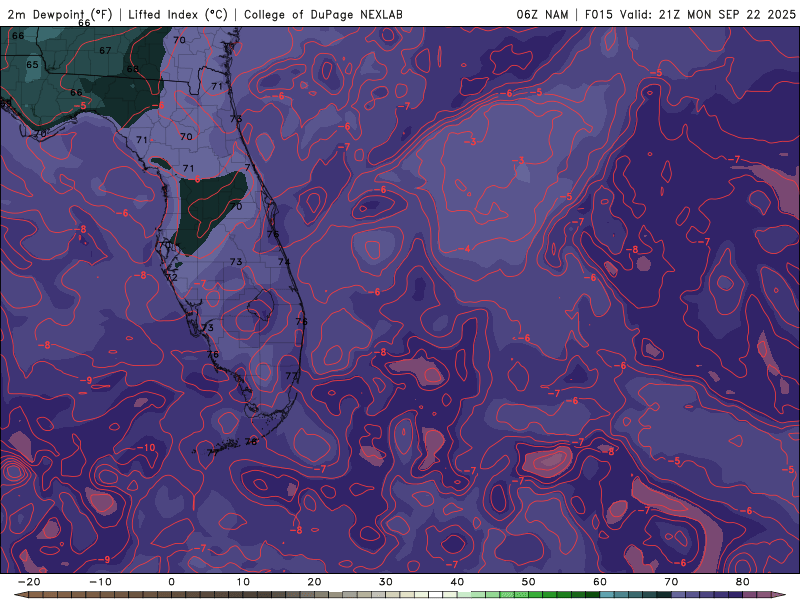This screenshot has height=600, width=800.
Task: Click the "80" tick label on the color scale
Action: (x=743, y=582)
